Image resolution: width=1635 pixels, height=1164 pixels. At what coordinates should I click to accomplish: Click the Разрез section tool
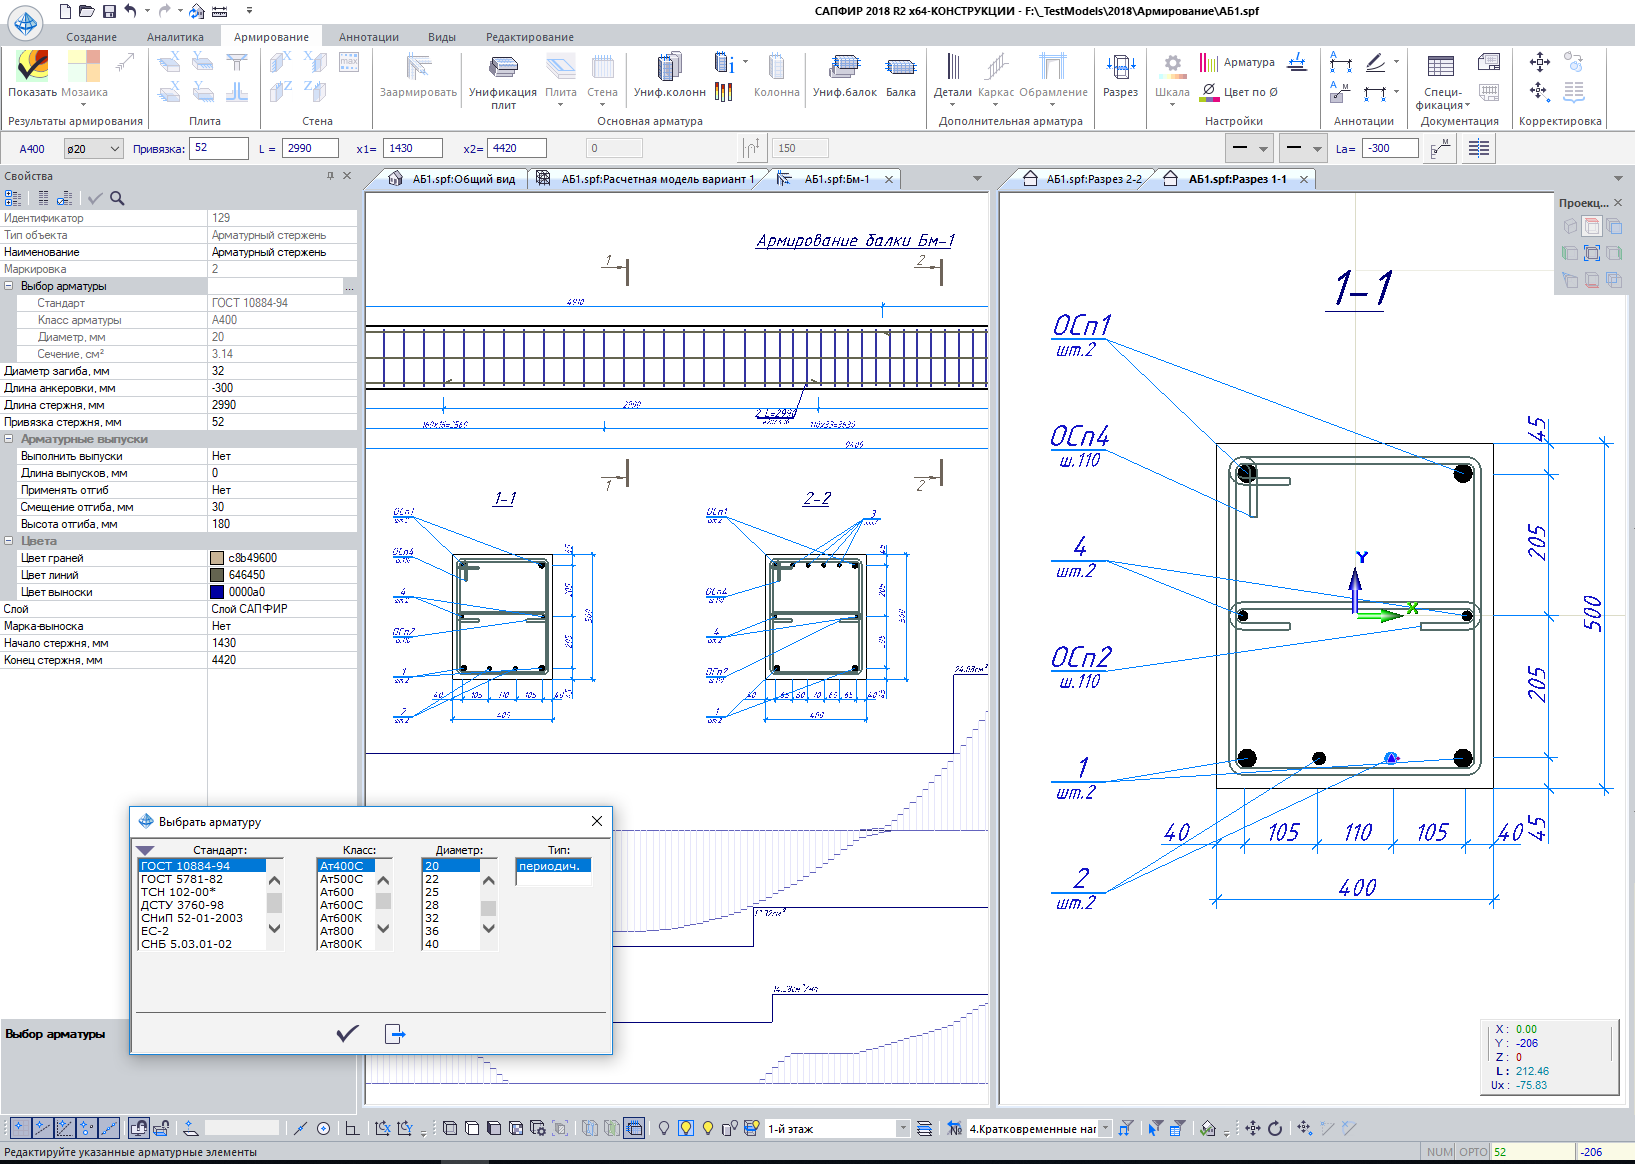(x=1120, y=68)
